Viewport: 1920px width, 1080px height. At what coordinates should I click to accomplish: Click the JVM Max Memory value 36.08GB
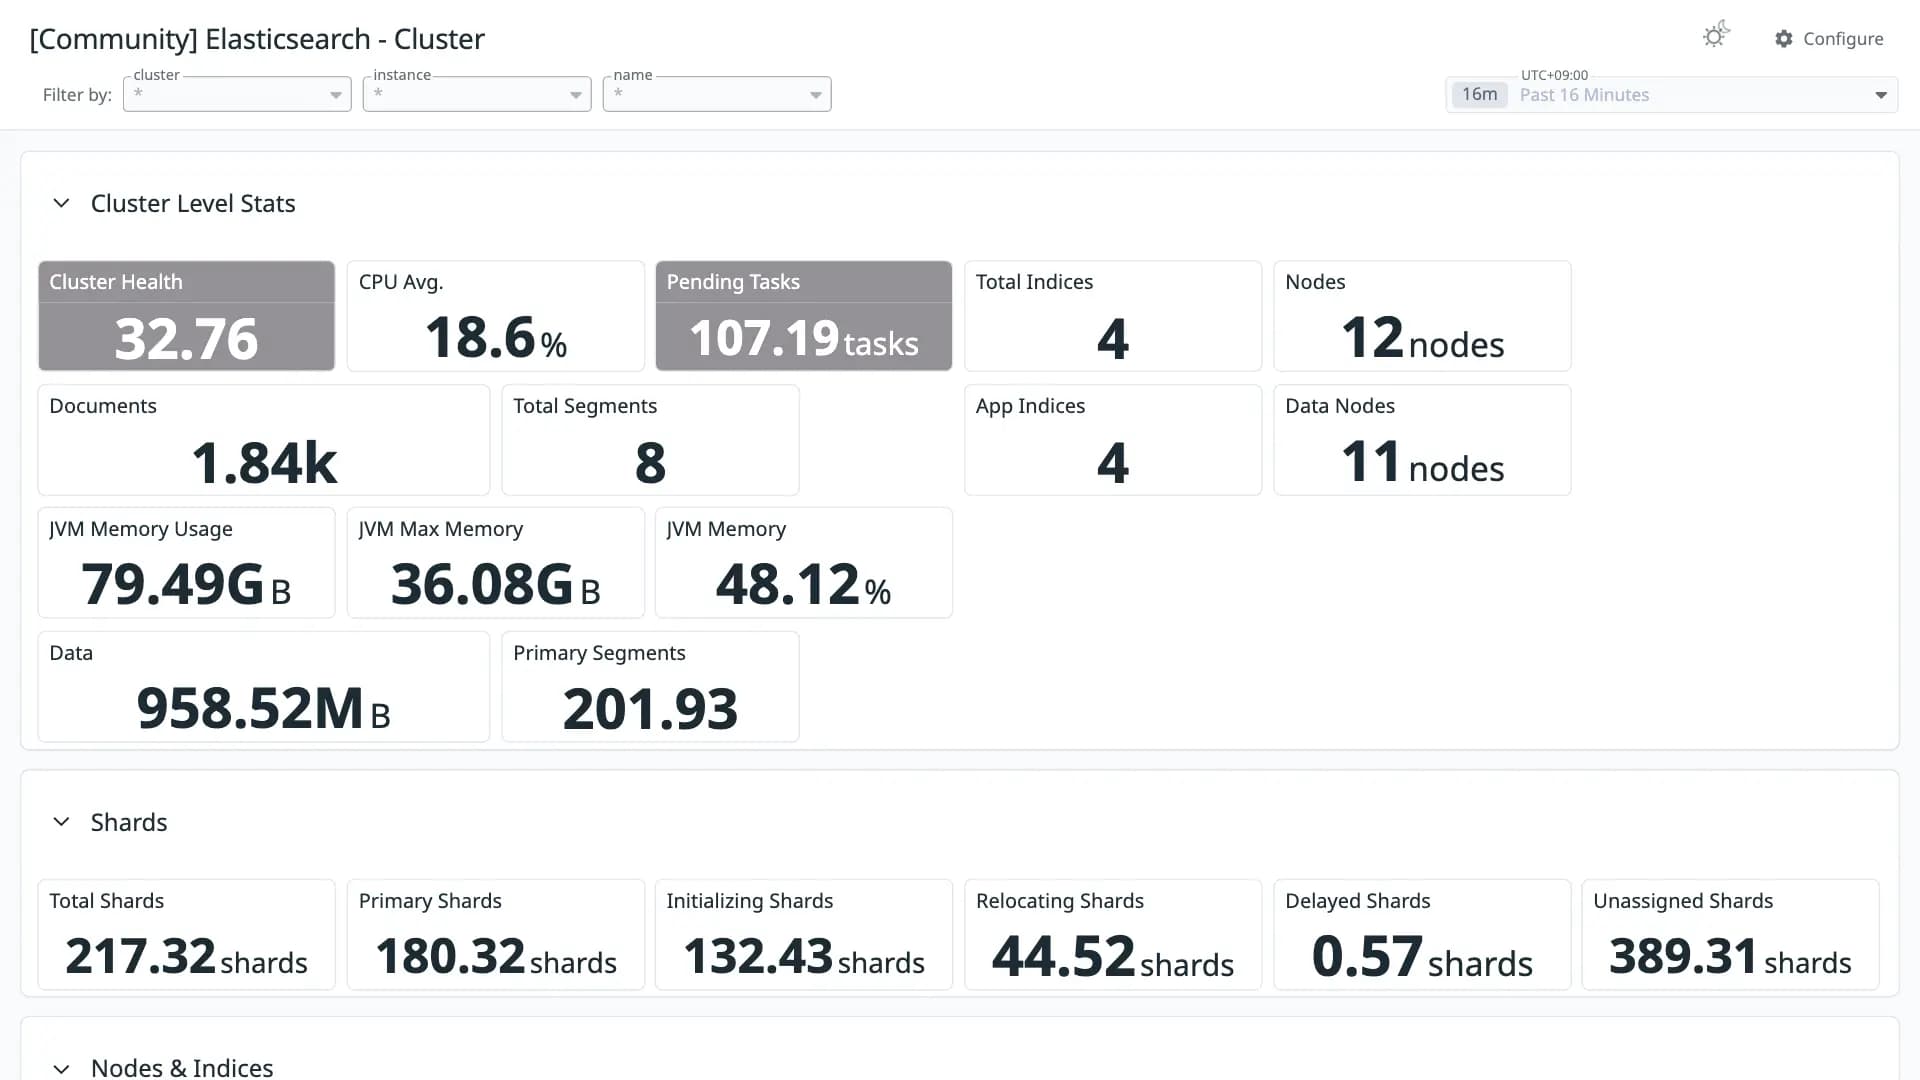click(x=496, y=585)
